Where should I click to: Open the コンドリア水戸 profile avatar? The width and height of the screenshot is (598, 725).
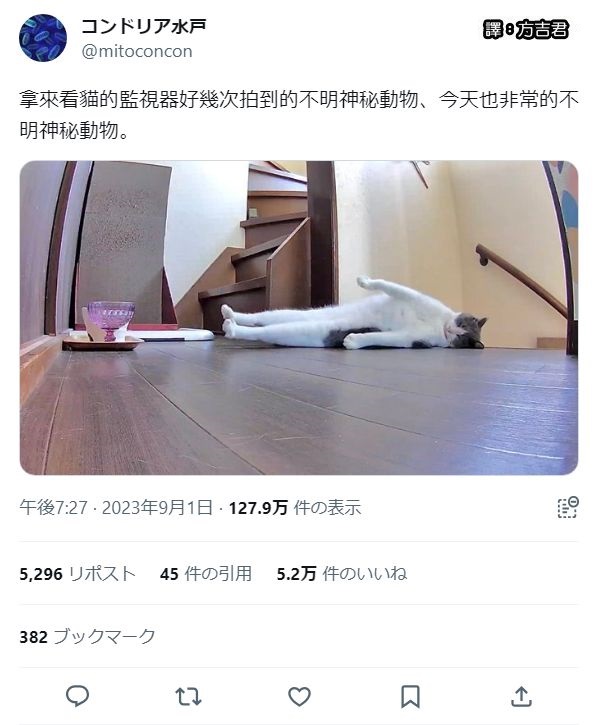pos(43,38)
